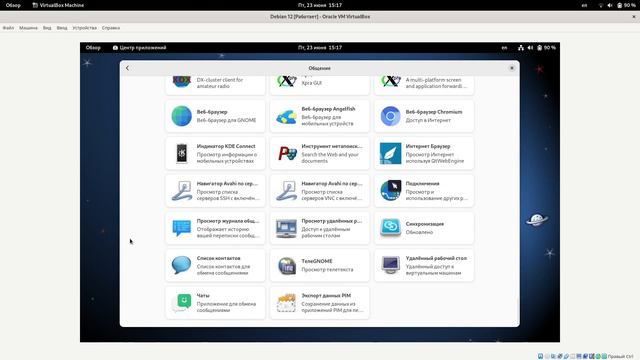Open Навигатор Avahi for SSH servers icon
This screenshot has height=360, width=640.
(182, 191)
